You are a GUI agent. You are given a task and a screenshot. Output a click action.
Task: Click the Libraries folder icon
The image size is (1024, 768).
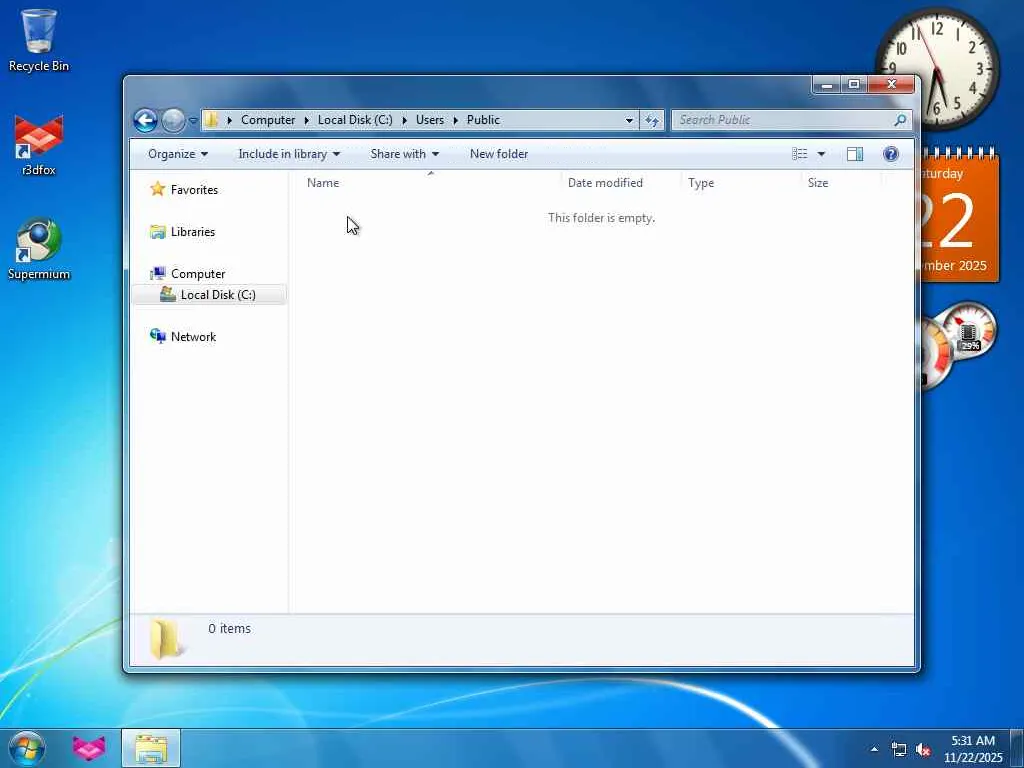pos(157,232)
